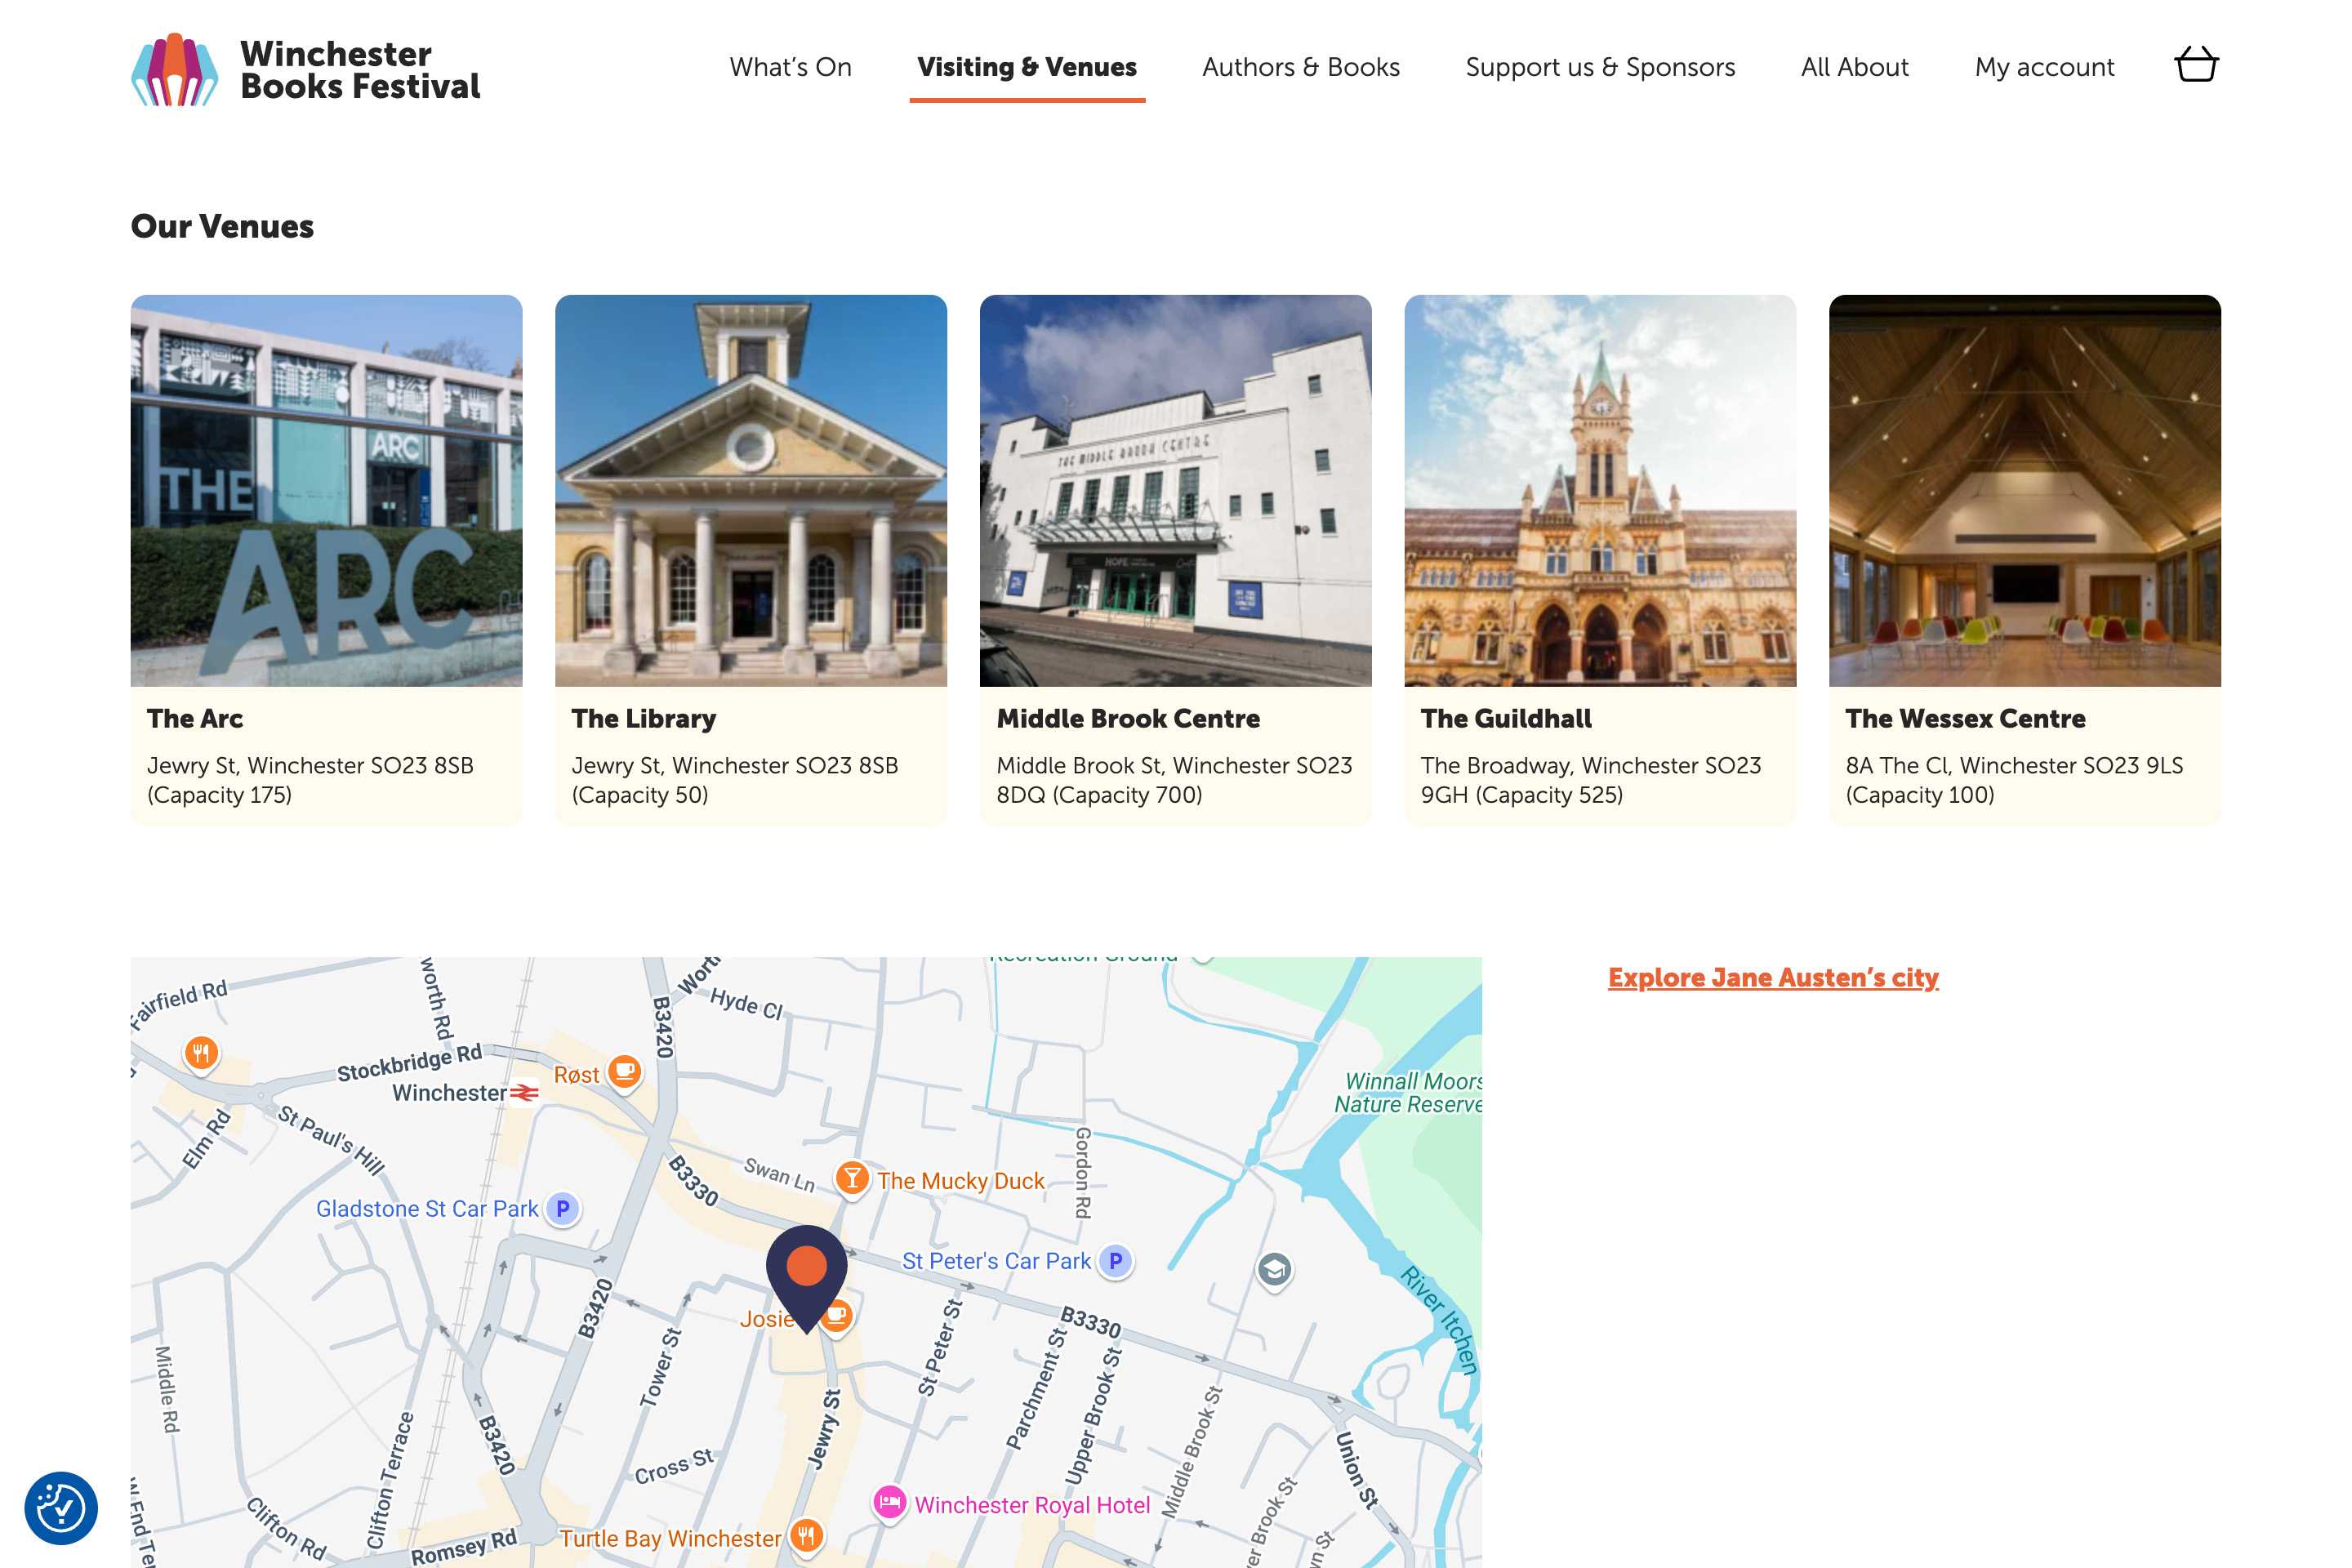
Task: Select the school marker near River Itchen
Action: pos(1274,1271)
